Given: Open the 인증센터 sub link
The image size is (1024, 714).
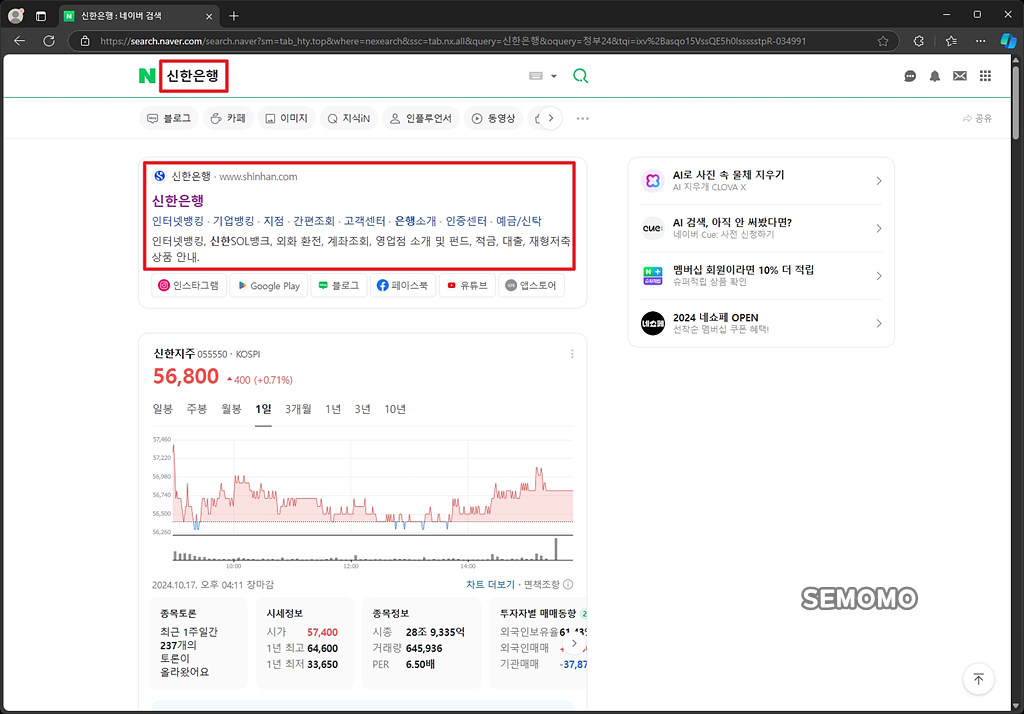Looking at the screenshot, I should [x=466, y=221].
